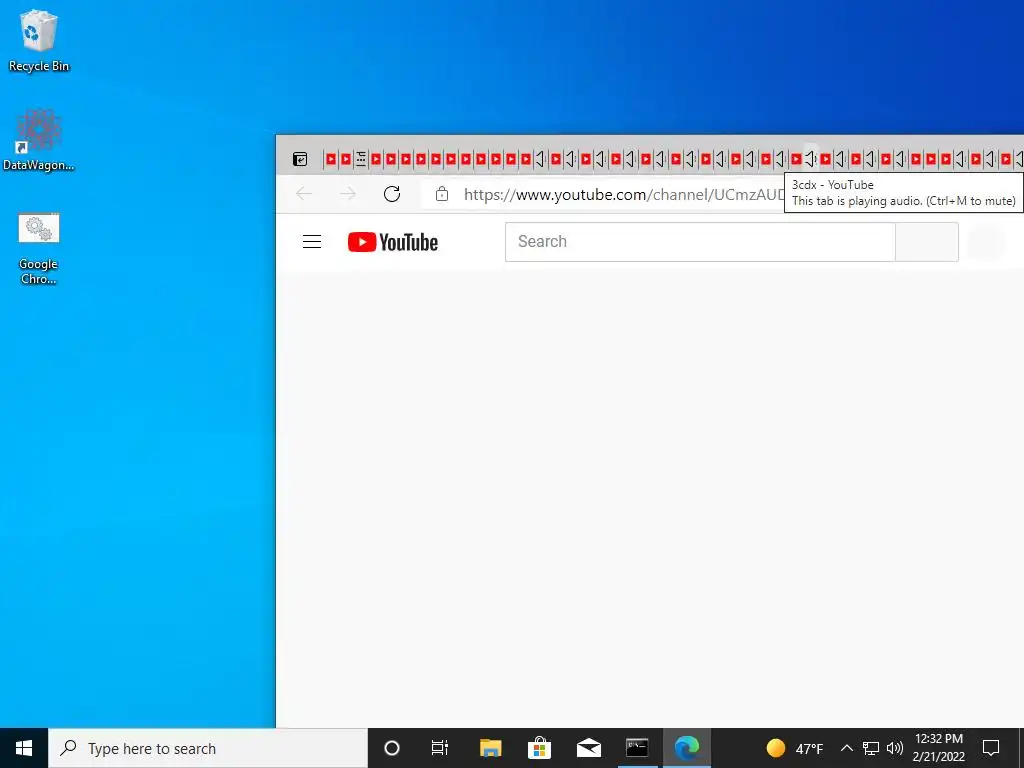Click into the YouTube Search box
This screenshot has width=1024, height=768.
[x=700, y=242]
